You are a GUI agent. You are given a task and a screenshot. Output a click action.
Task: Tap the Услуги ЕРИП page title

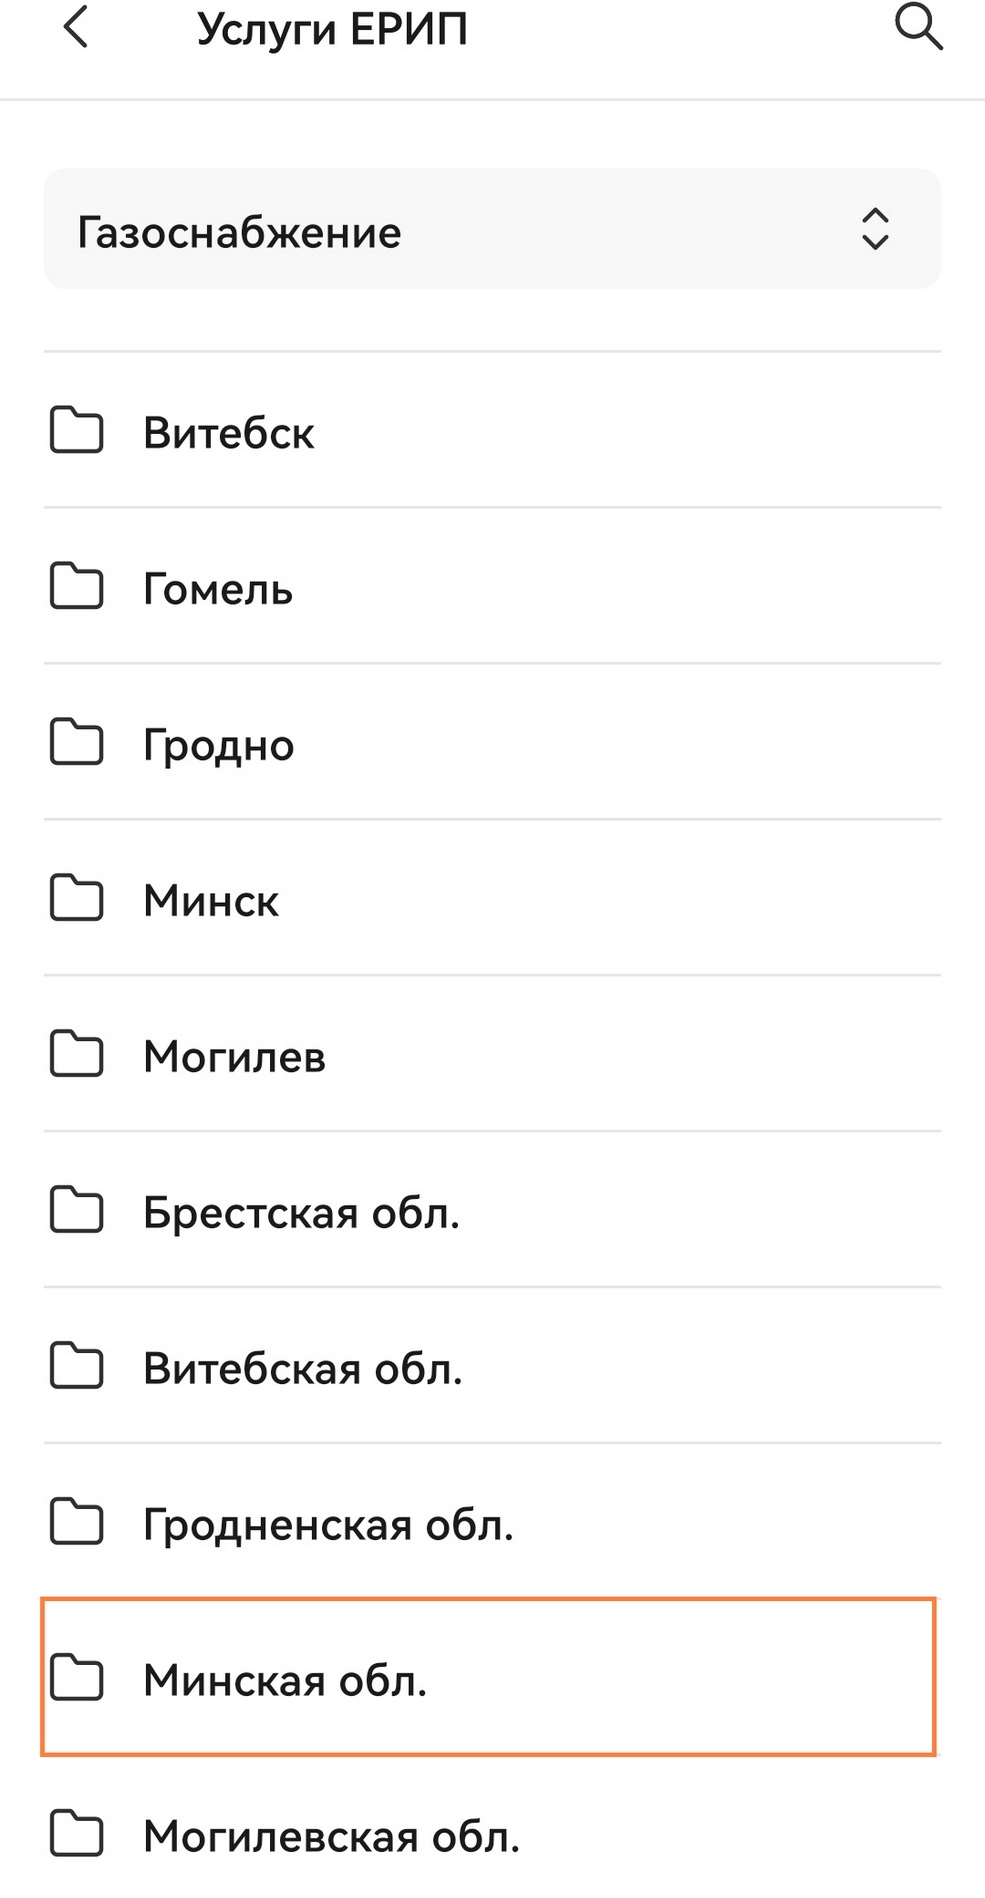pos(332,29)
